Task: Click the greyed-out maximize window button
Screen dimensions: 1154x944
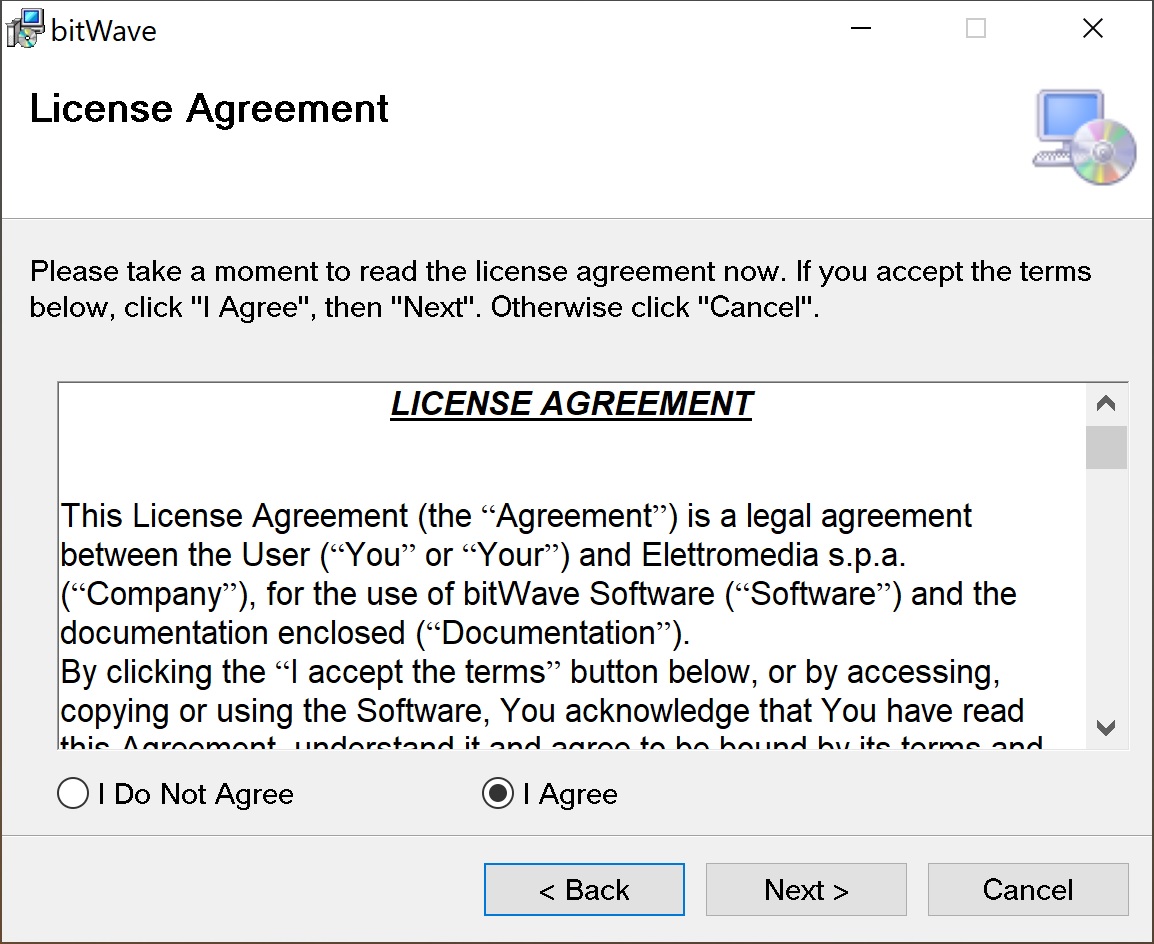Action: click(976, 29)
